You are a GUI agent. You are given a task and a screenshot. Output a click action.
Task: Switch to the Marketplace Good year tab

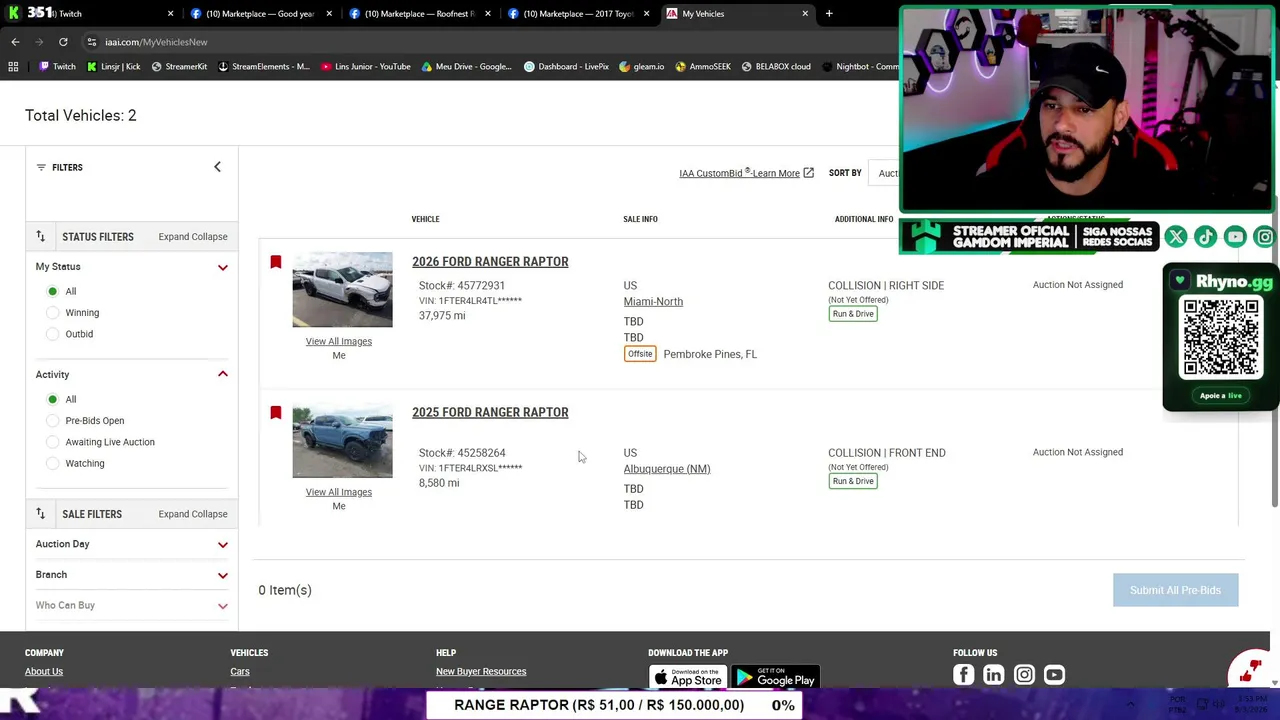tap(260, 14)
